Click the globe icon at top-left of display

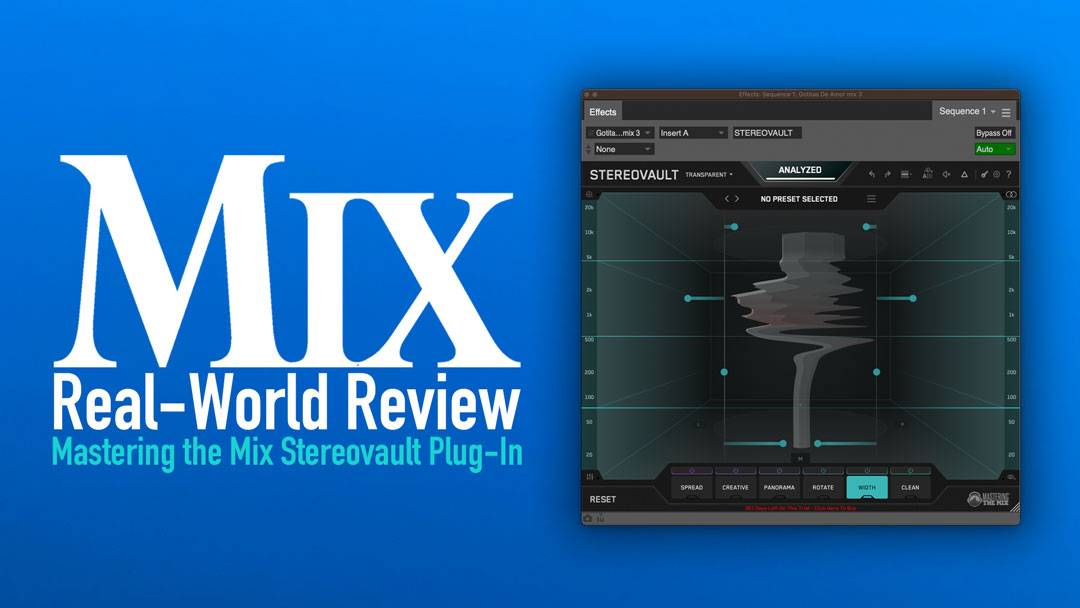589,195
